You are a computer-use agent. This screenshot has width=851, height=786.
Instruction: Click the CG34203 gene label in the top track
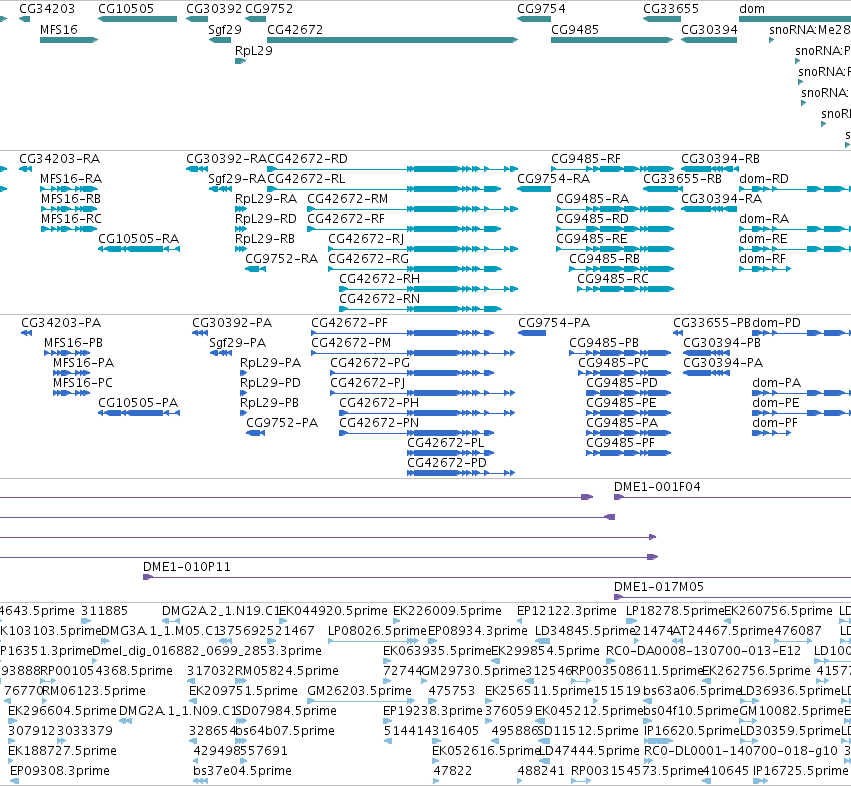pos(47,9)
